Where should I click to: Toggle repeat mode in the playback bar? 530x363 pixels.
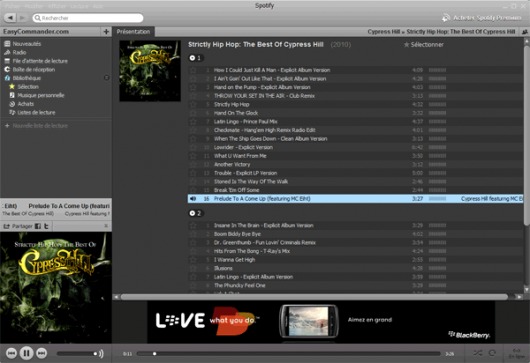pos(492,353)
